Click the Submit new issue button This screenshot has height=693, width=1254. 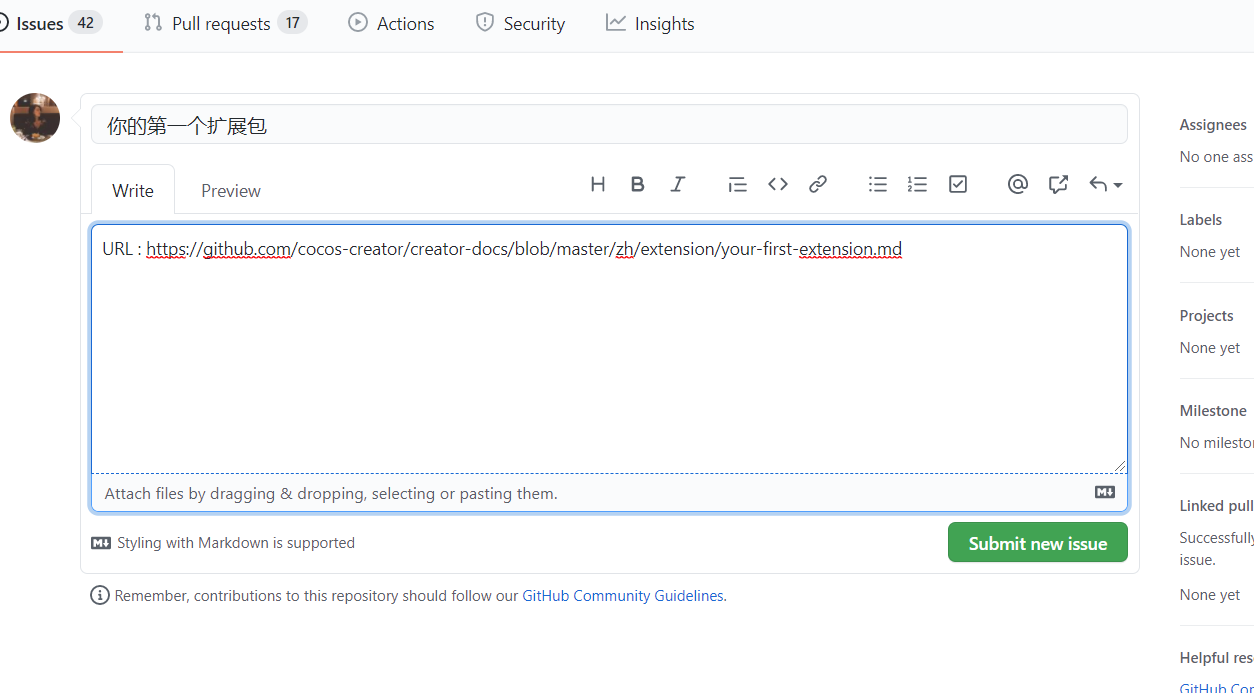[1038, 543]
